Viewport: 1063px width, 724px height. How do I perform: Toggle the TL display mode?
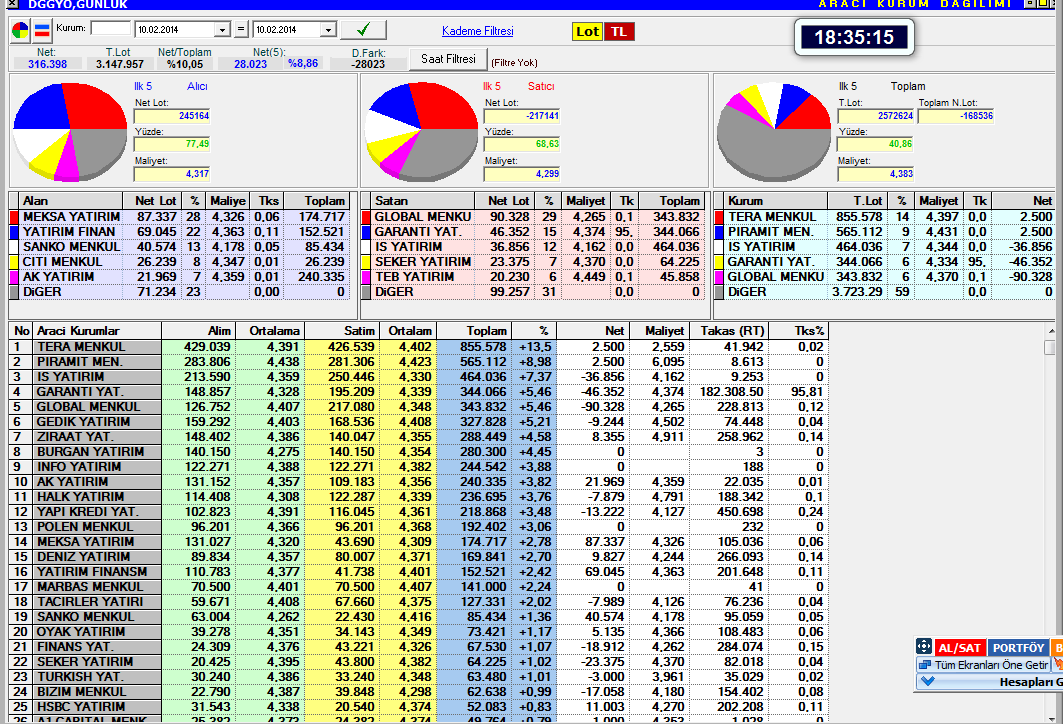pos(619,31)
